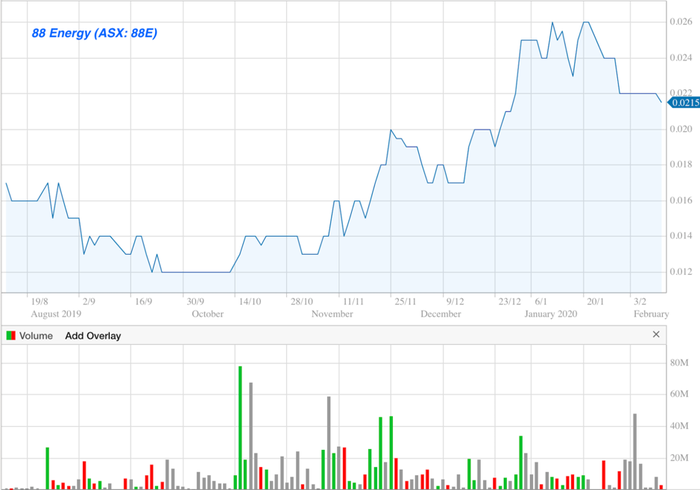Click the tallest green volume bar near 14/10
This screenshot has height=490, width=700.
tap(240, 428)
